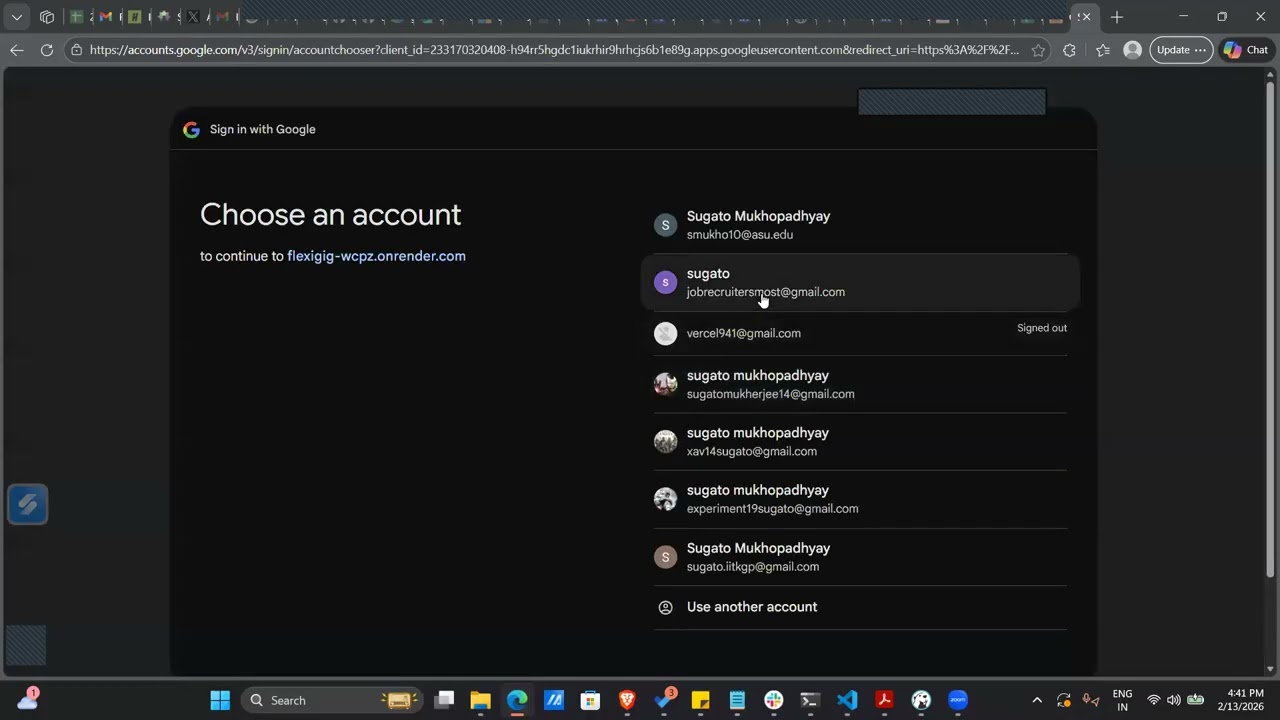Open Adobe Acrobat from the taskbar
Image resolution: width=1280 pixels, height=720 pixels.
(x=884, y=700)
